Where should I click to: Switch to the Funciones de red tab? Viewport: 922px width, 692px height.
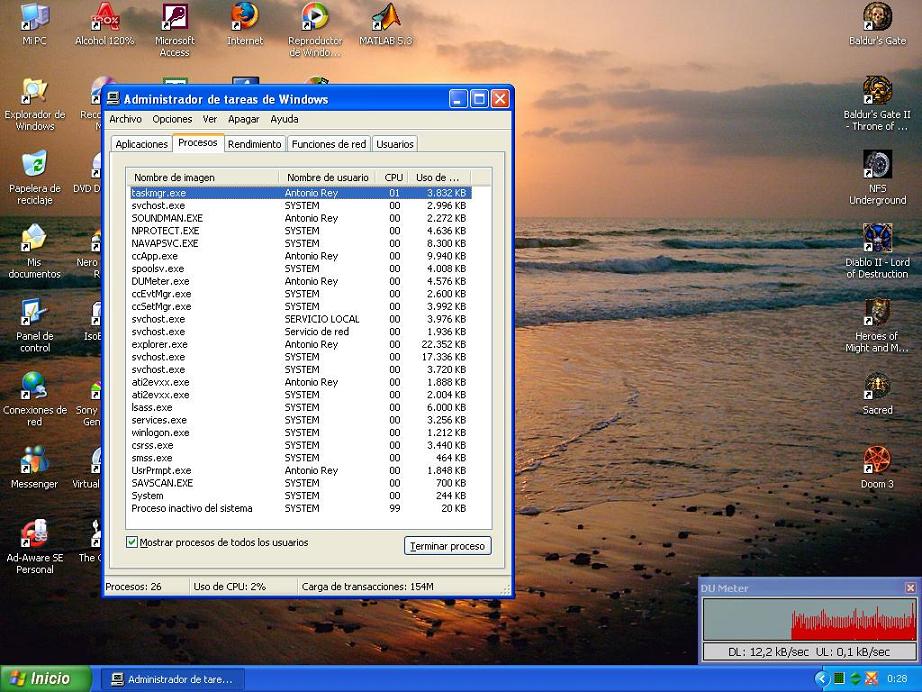(329, 144)
